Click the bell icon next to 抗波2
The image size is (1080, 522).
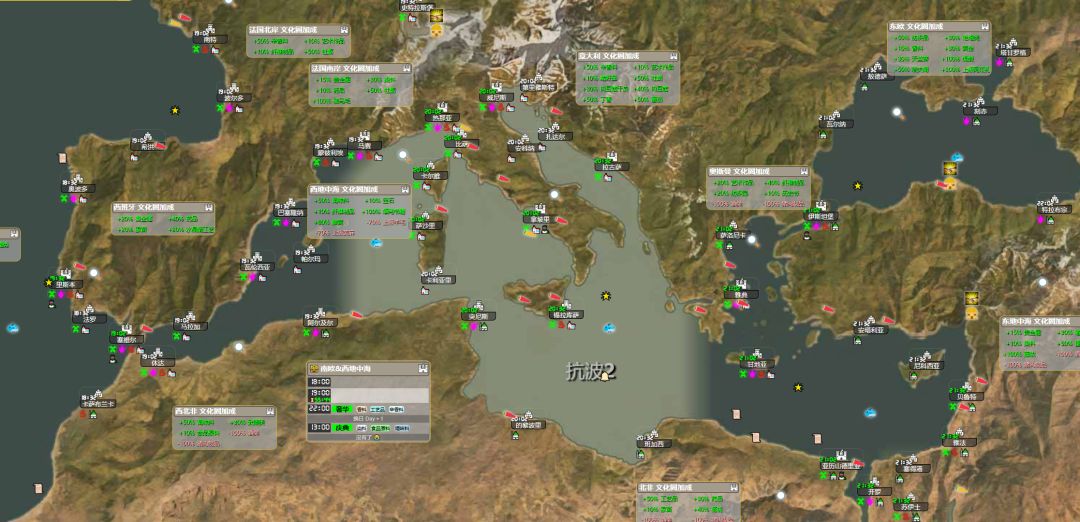click(x=605, y=376)
